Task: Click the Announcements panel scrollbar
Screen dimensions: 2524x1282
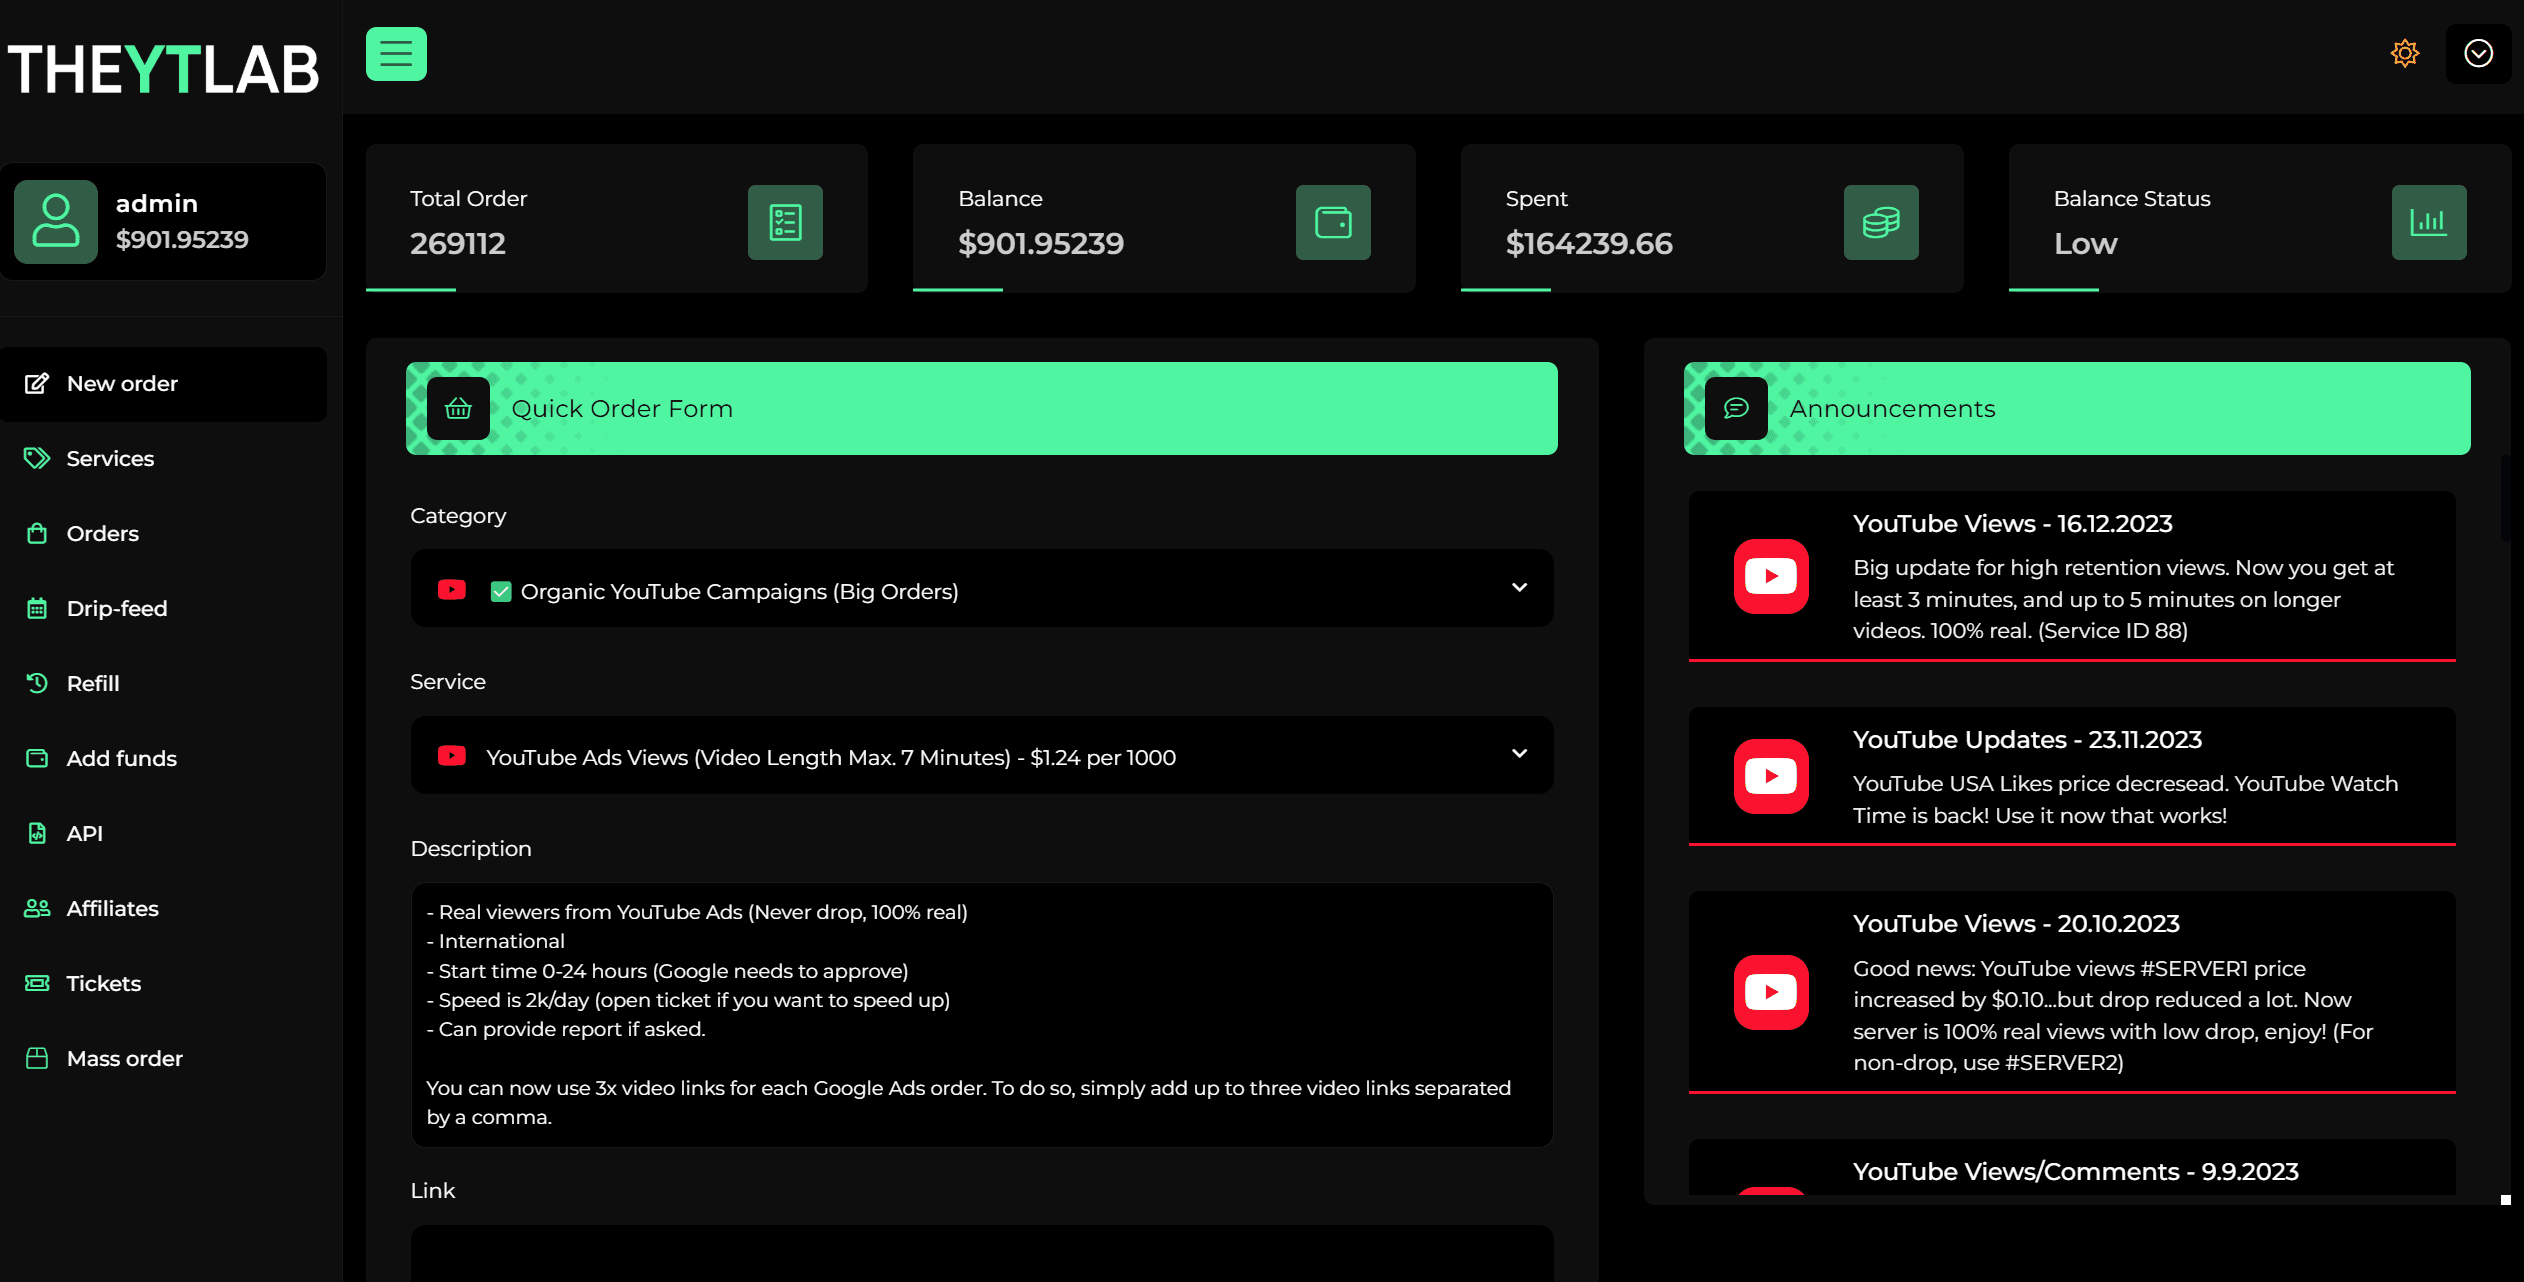Action: tap(2505, 500)
